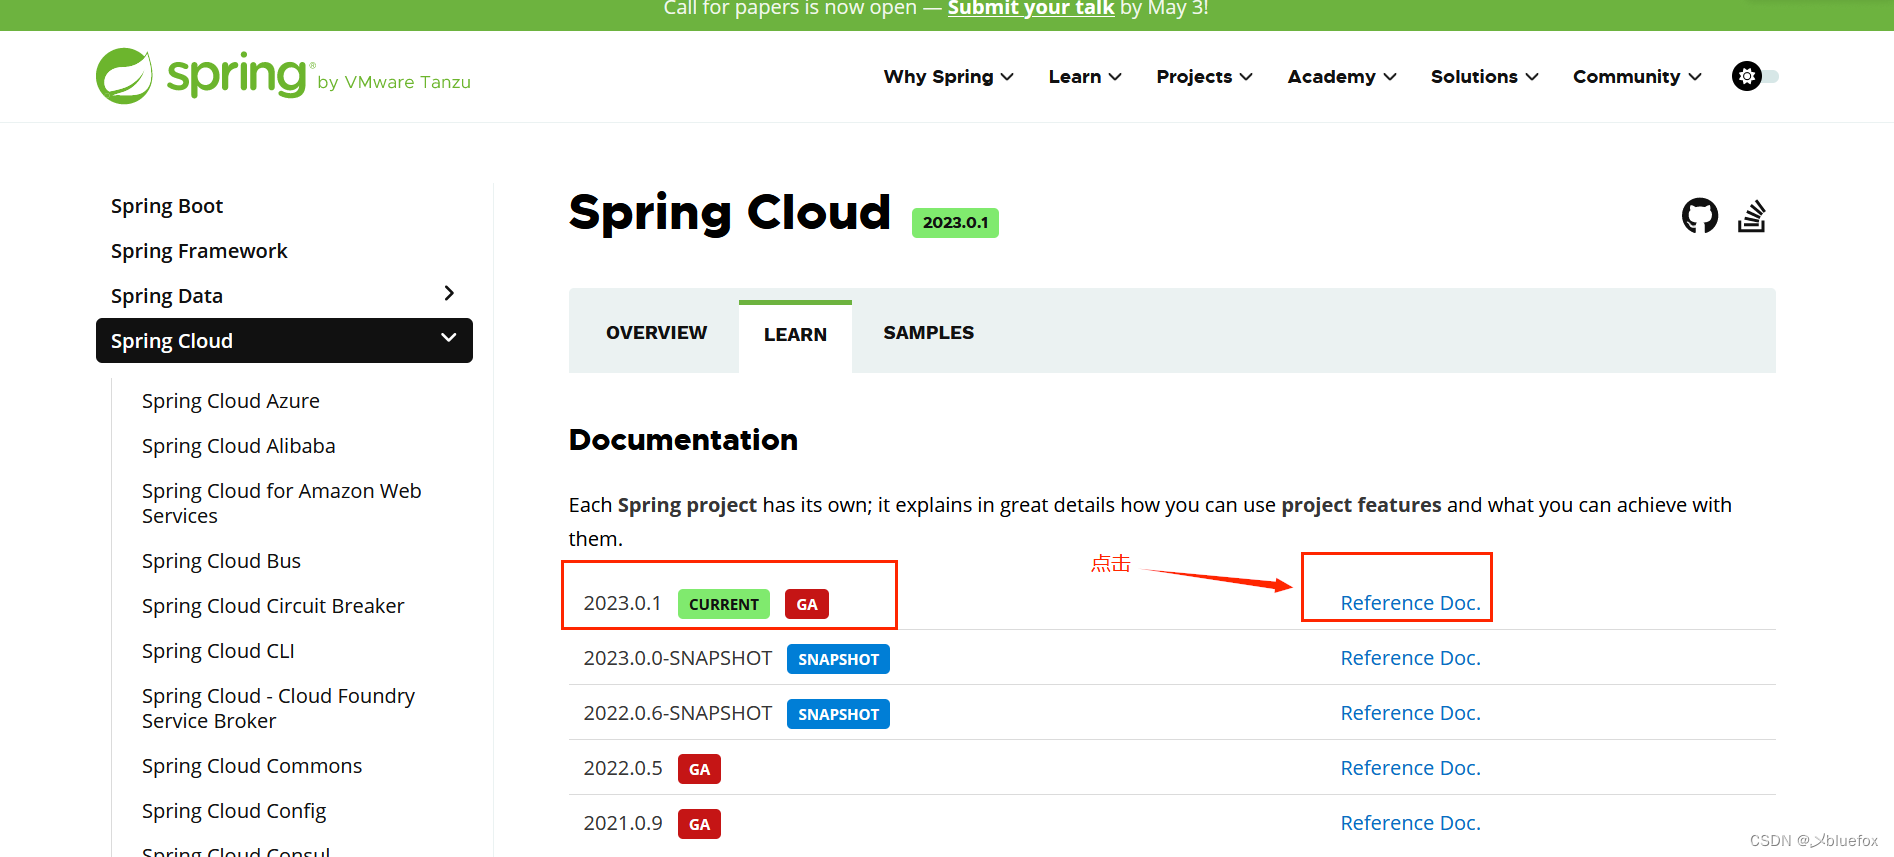
Task: Click the GA badge in 2023.0.1 row
Action: (x=807, y=604)
